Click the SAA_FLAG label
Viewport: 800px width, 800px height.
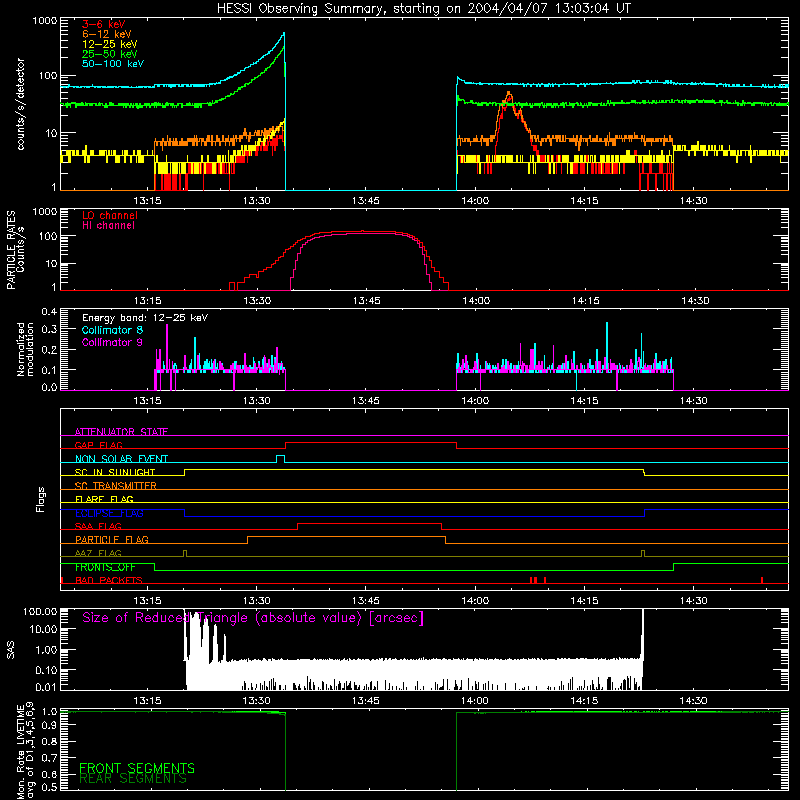coord(98,526)
